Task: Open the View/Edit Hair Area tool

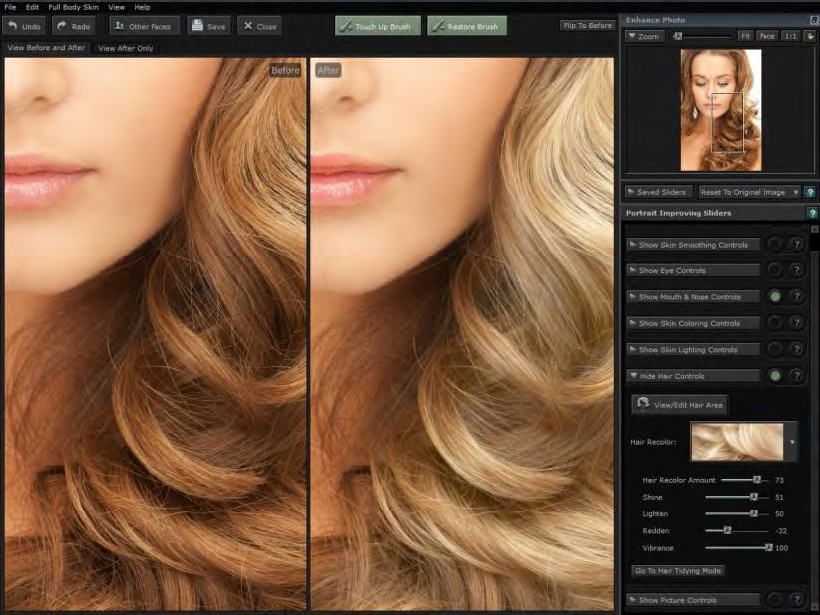Action: click(x=680, y=405)
